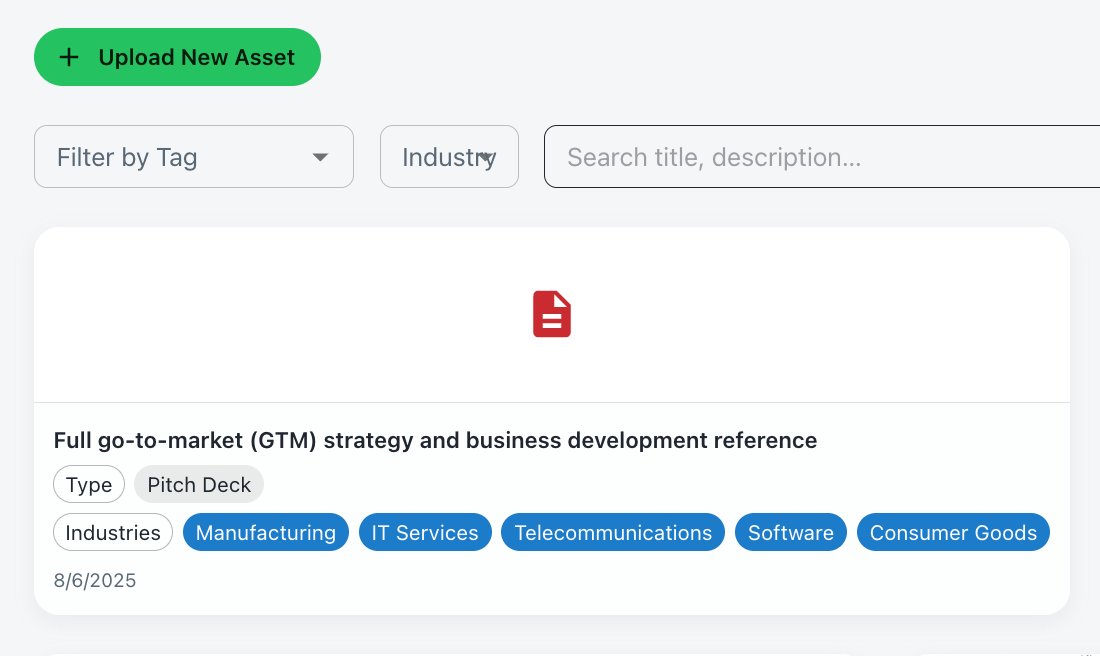
Task: Toggle the Industries tag pill
Action: click(112, 532)
